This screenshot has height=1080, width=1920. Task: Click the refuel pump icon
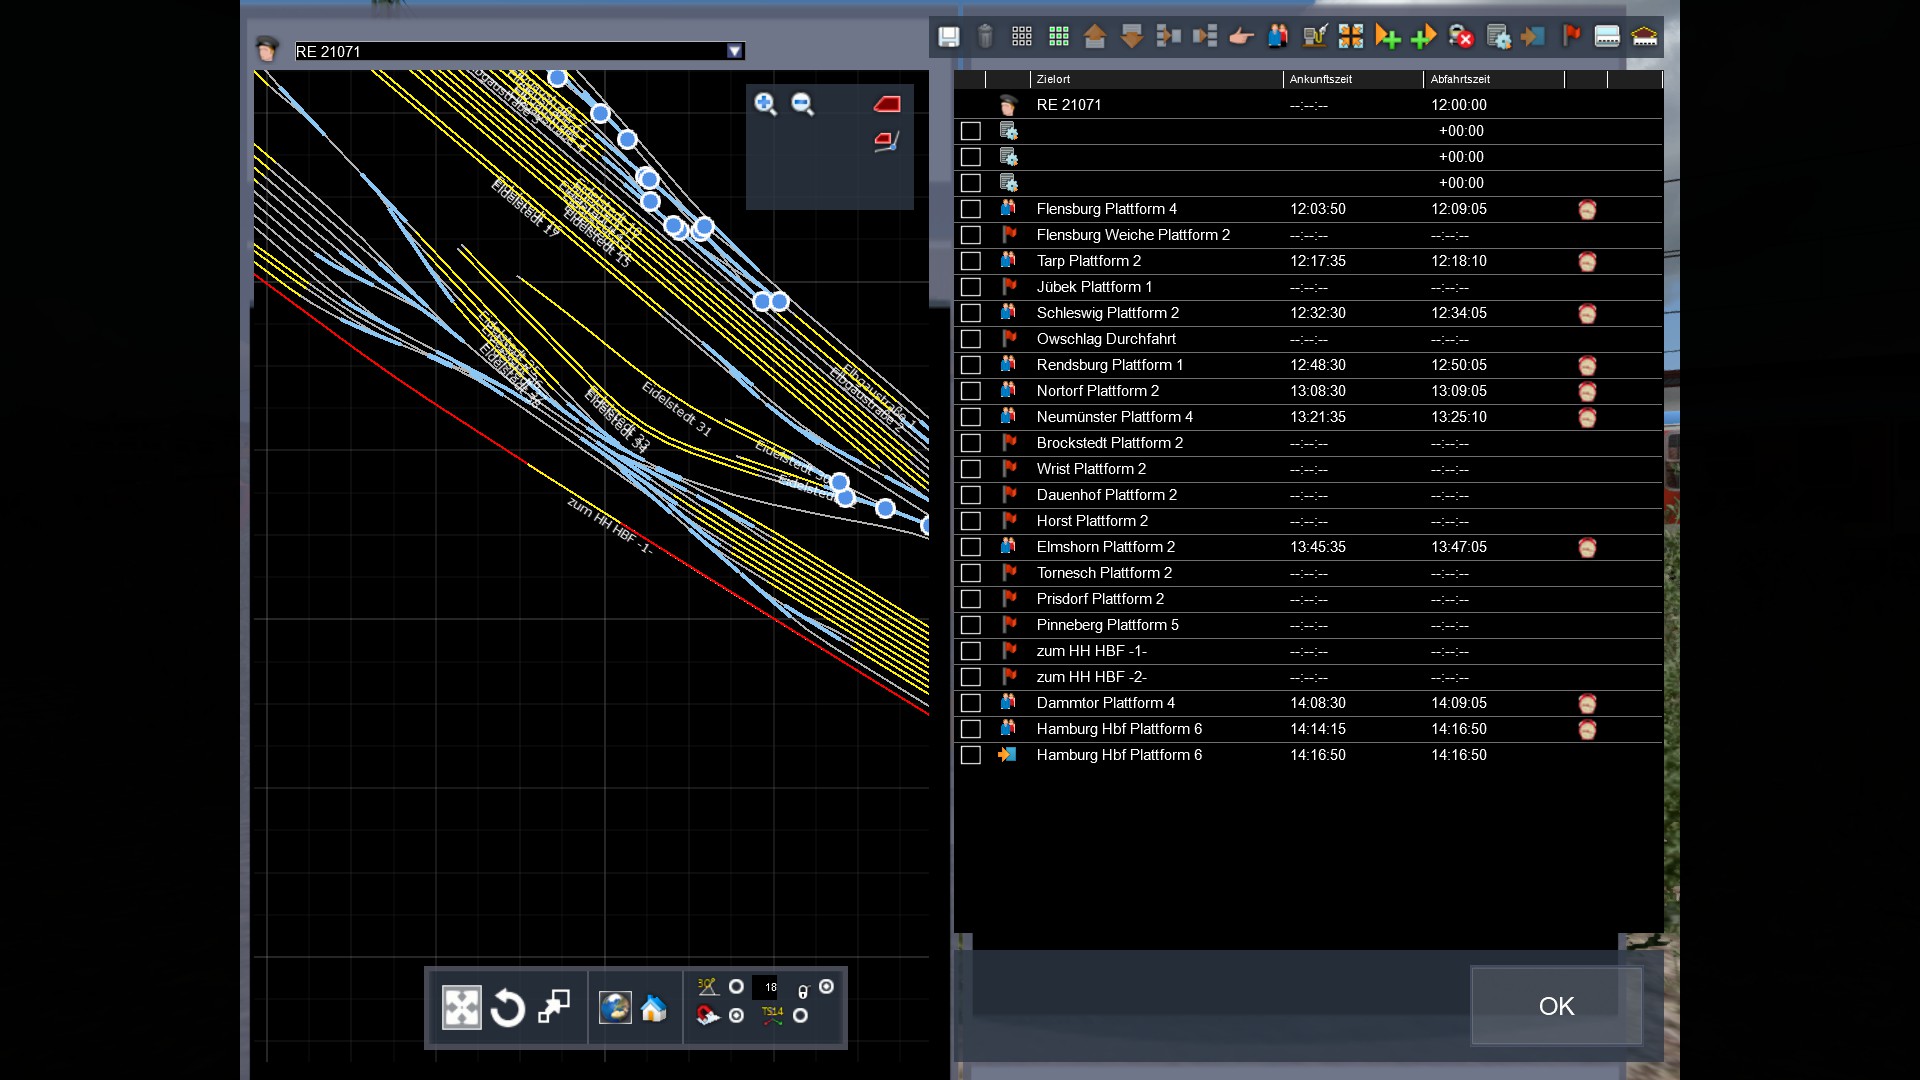point(1314,37)
